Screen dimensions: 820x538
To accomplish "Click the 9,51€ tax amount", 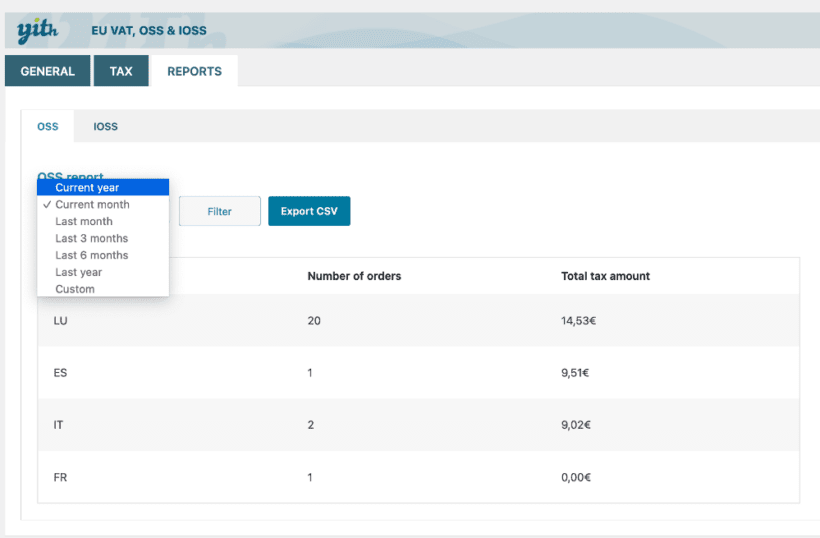I will [575, 373].
